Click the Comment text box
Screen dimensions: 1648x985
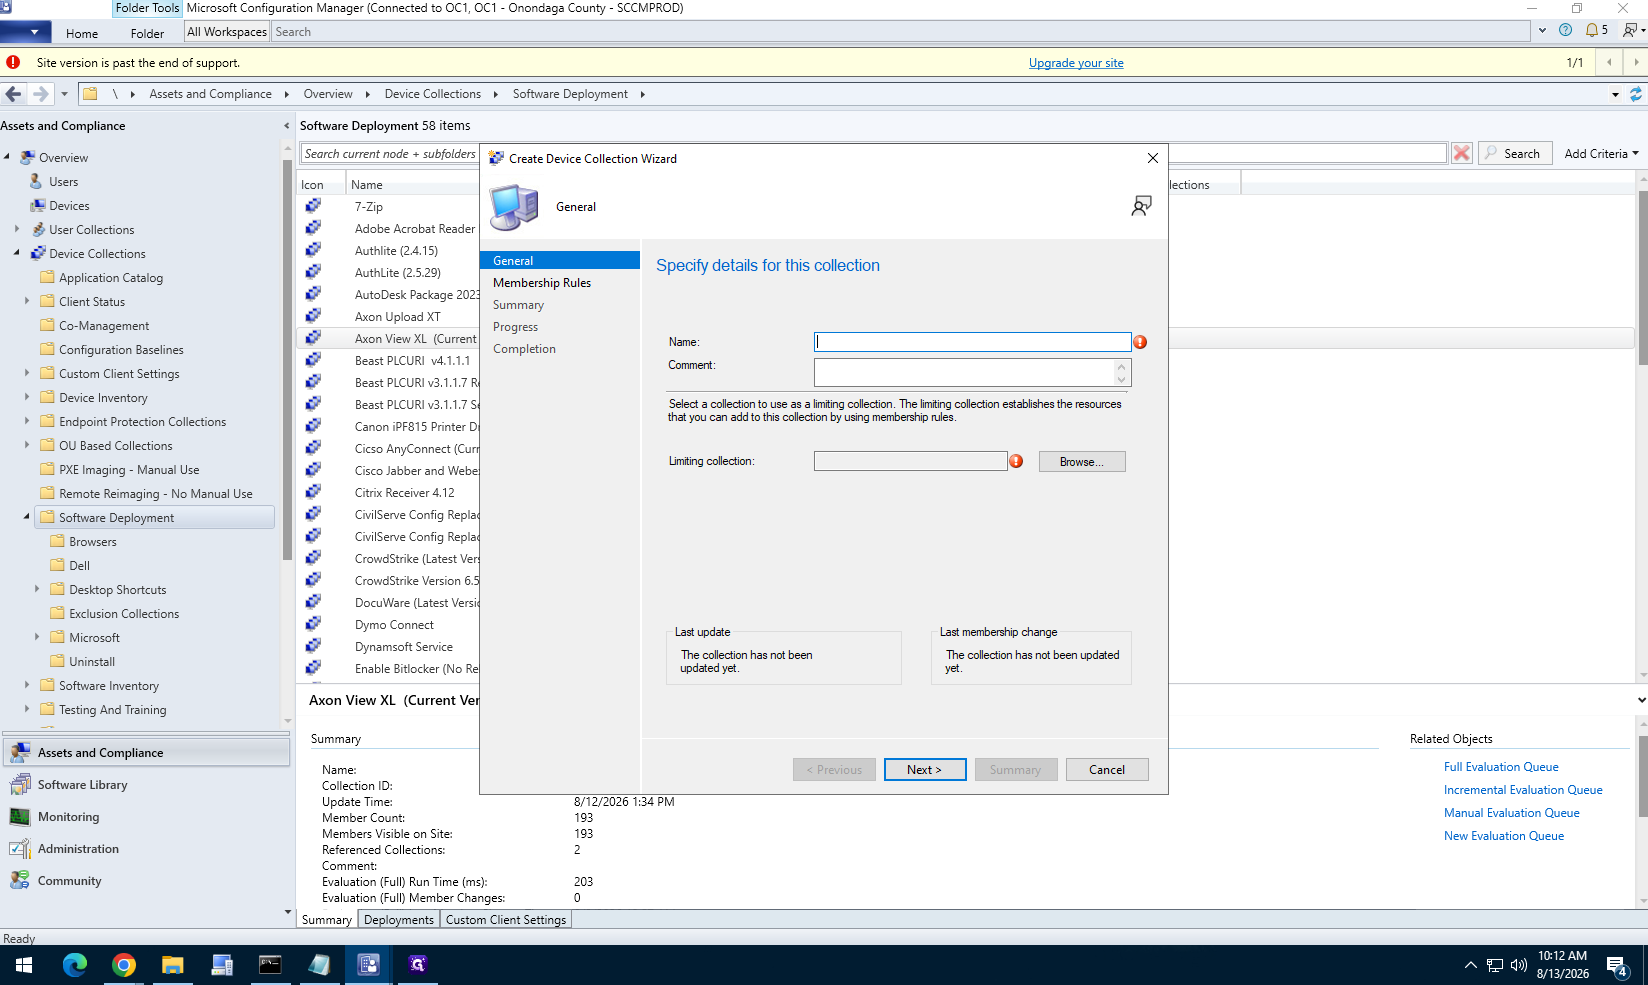[x=964, y=372]
